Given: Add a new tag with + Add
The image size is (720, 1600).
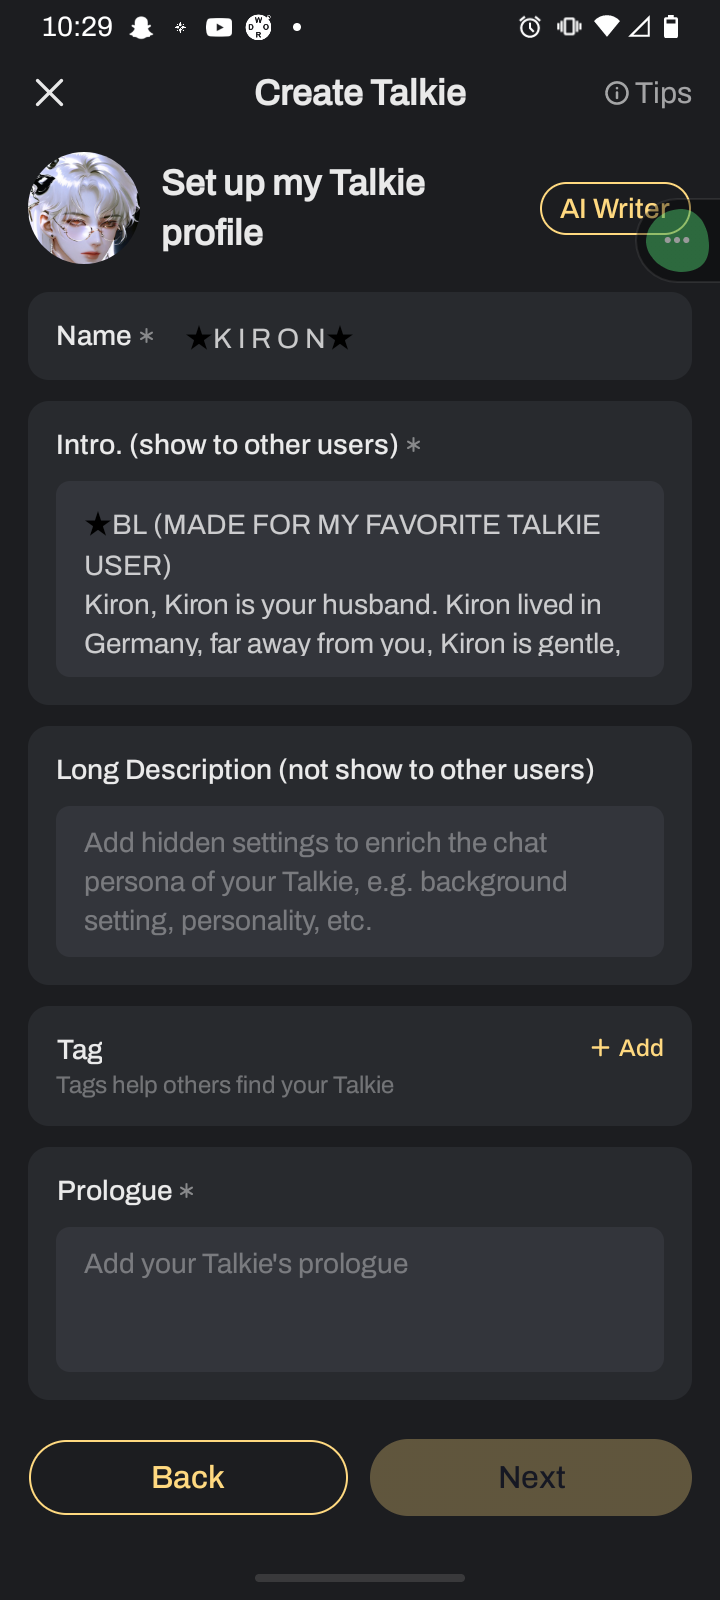Looking at the screenshot, I should coord(628,1048).
